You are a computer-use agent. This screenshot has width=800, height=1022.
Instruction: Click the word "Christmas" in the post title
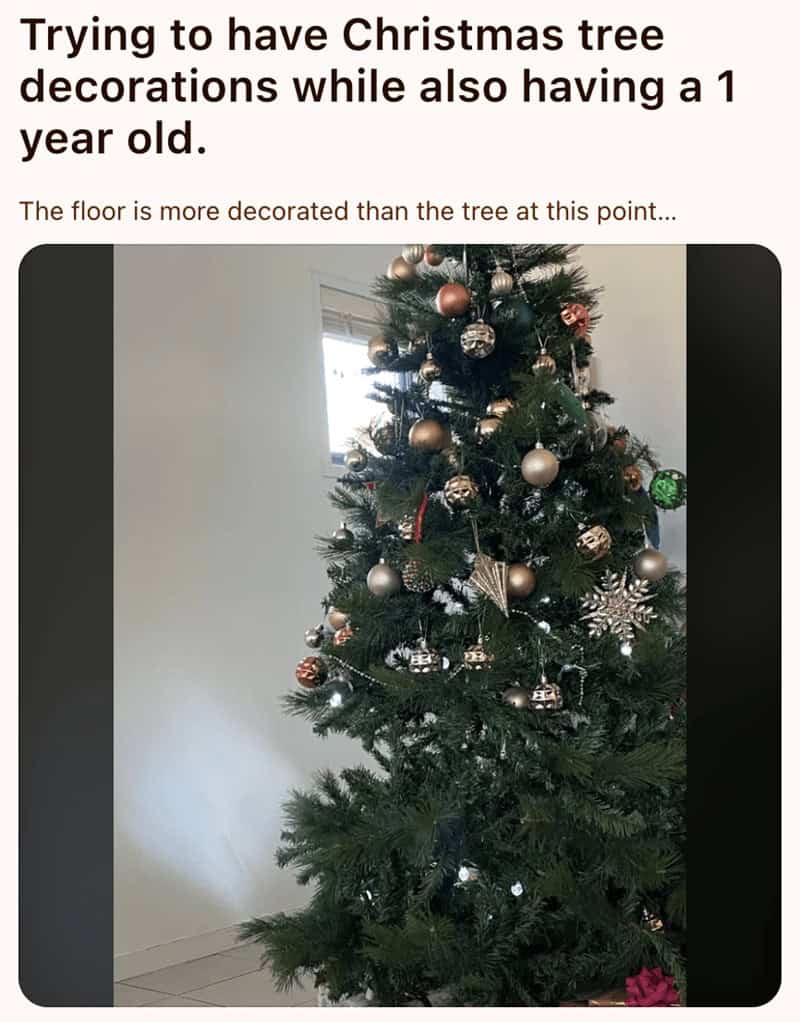[x=451, y=35]
